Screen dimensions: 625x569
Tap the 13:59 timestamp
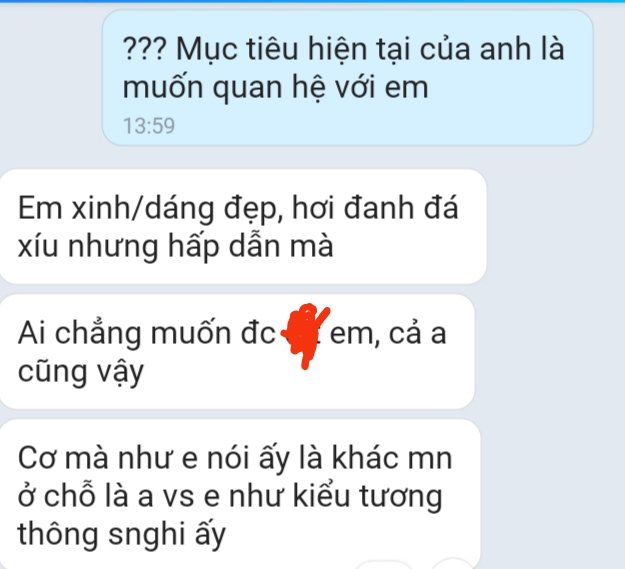[x=149, y=126]
